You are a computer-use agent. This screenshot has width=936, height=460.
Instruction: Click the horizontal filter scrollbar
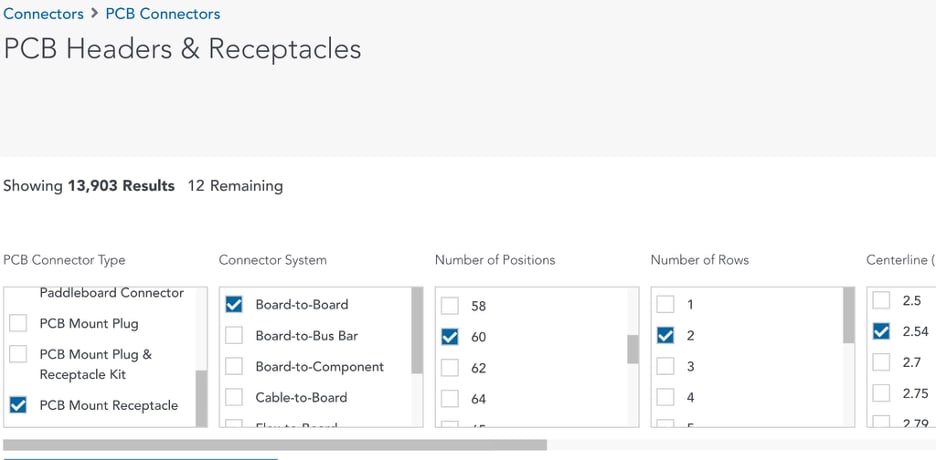click(x=275, y=445)
